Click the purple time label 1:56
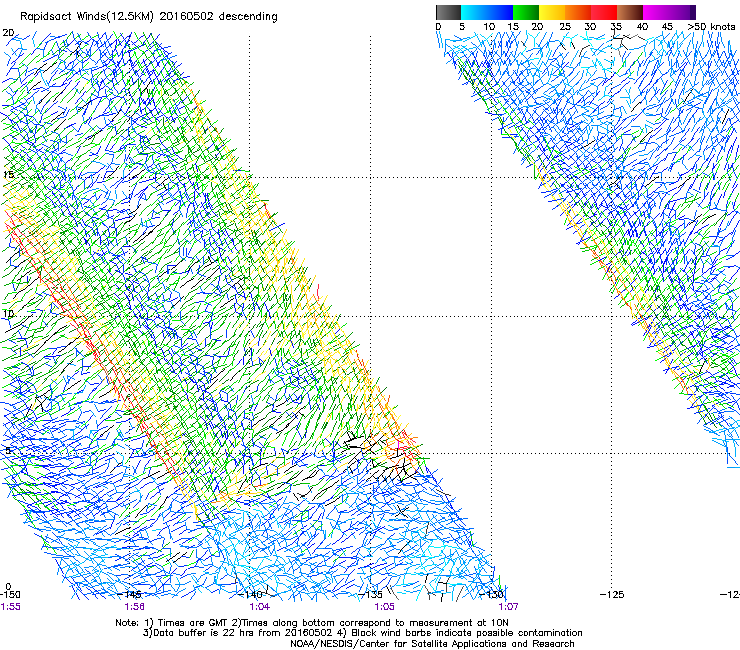 (135, 607)
